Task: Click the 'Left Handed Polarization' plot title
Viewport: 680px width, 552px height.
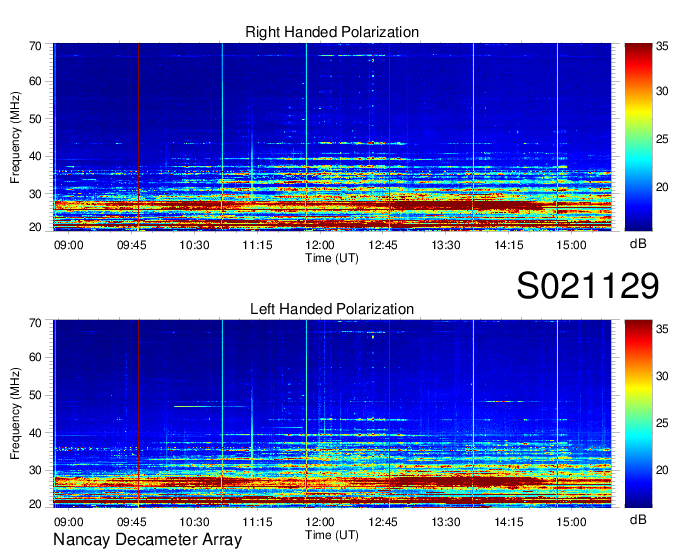Action: [332, 309]
